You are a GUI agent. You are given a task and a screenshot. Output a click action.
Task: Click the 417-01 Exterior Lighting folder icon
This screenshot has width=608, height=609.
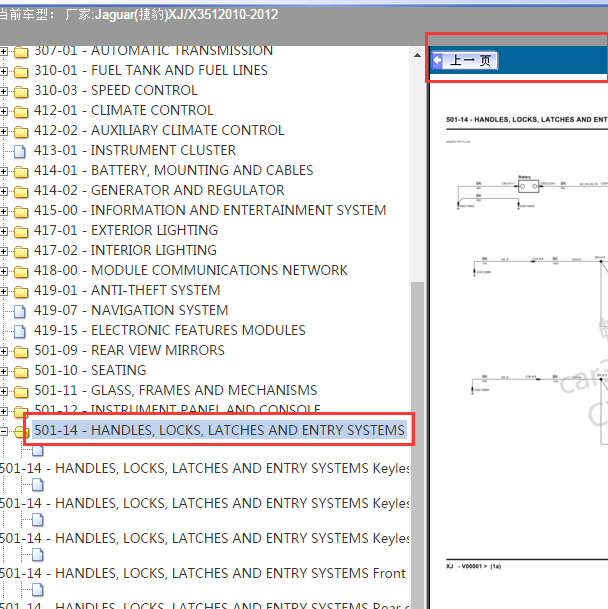[21, 231]
